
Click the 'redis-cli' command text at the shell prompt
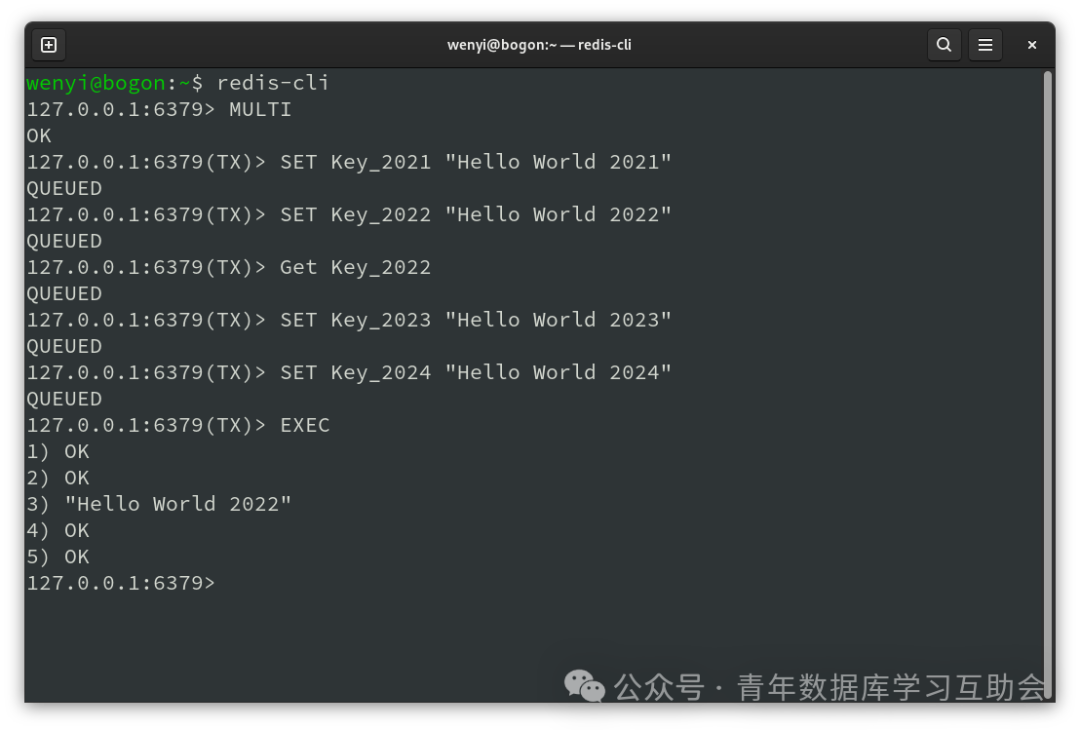tap(273, 83)
